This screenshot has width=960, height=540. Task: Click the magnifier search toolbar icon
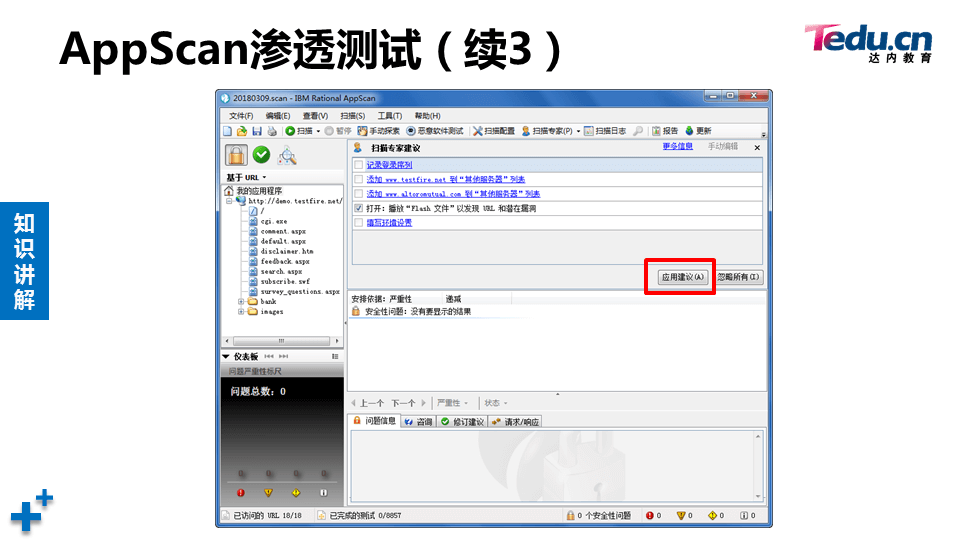638,131
